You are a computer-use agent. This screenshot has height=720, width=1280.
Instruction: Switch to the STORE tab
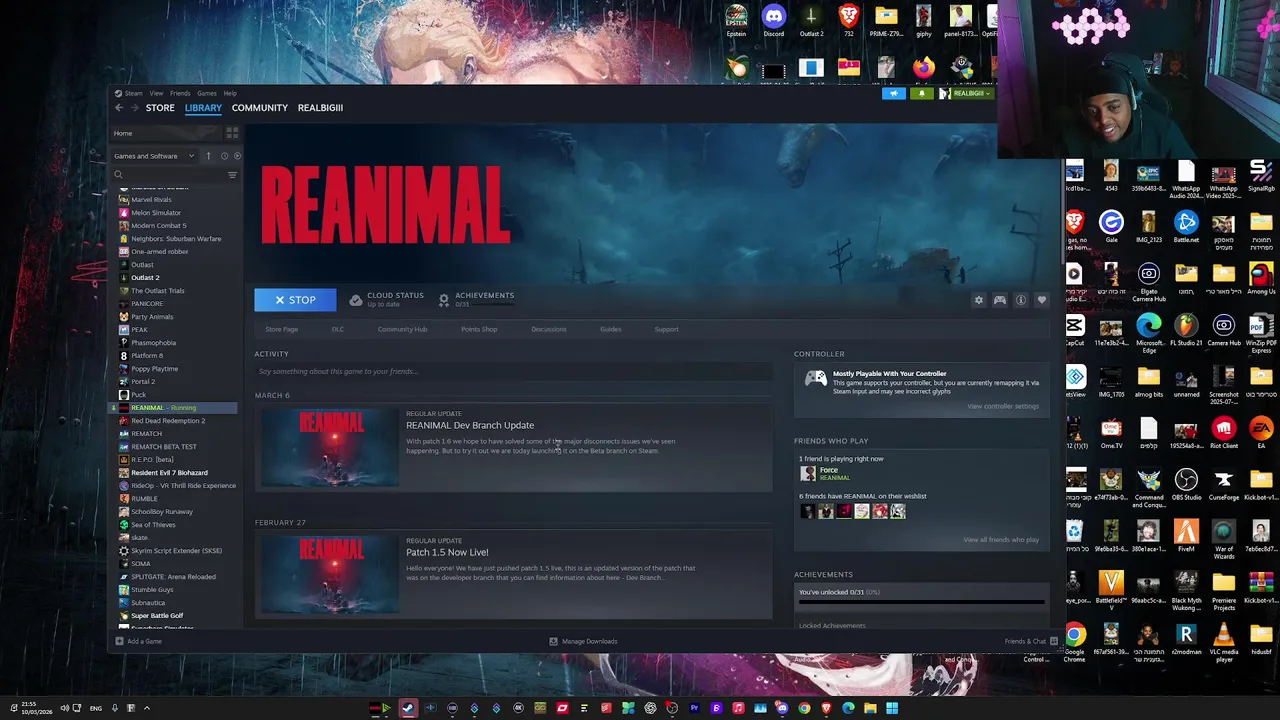160,108
